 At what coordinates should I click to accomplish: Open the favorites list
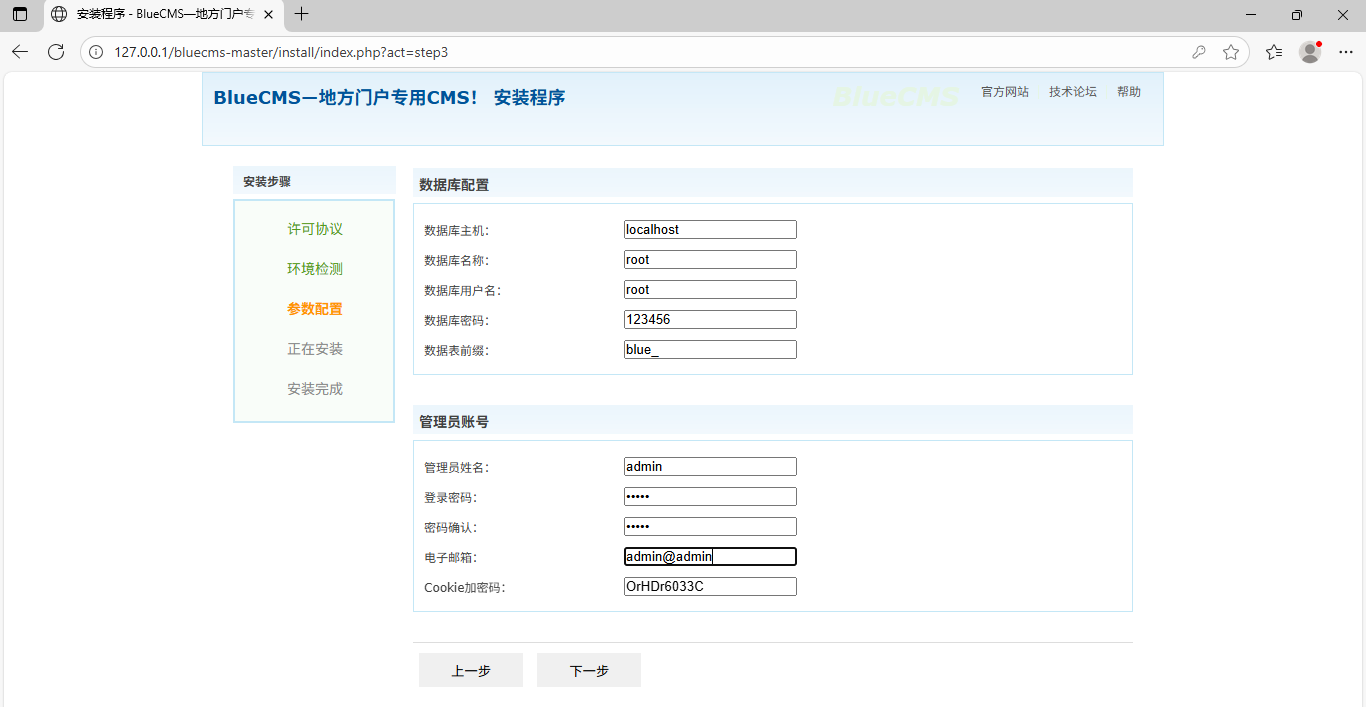coord(1274,52)
